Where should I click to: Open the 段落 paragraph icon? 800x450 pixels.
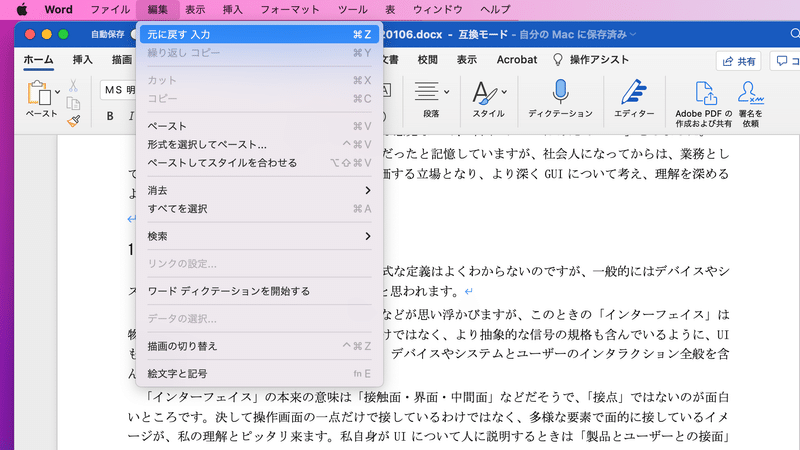[x=427, y=92]
